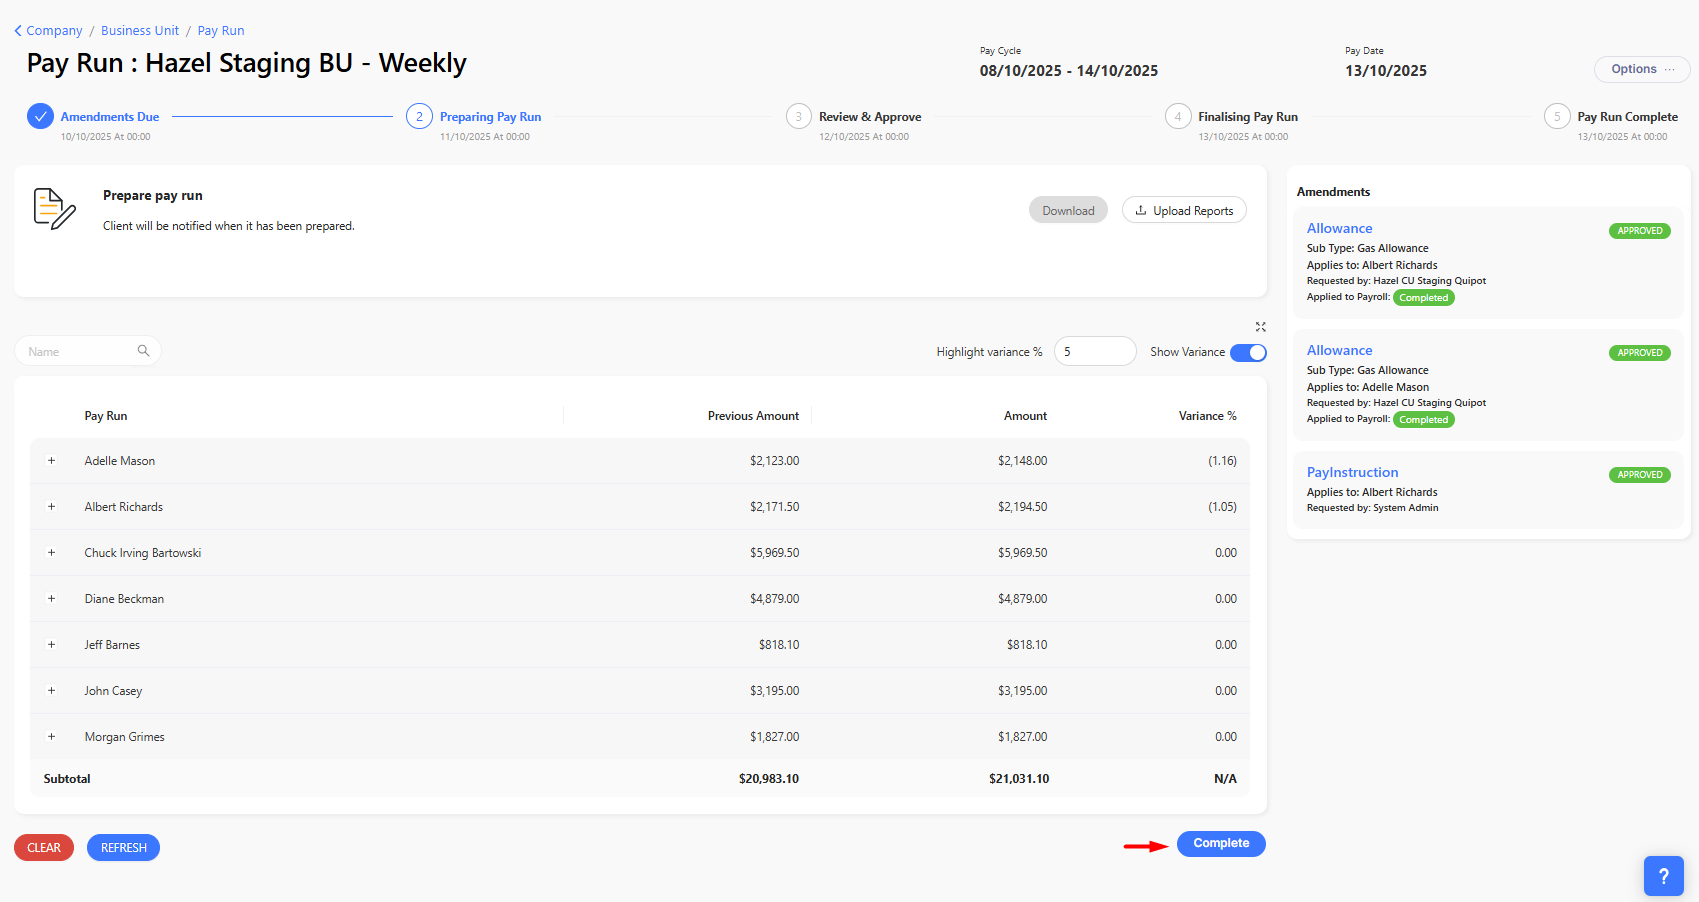Click the prepare pay run document icon
The height and width of the screenshot is (902, 1699).
[54, 209]
